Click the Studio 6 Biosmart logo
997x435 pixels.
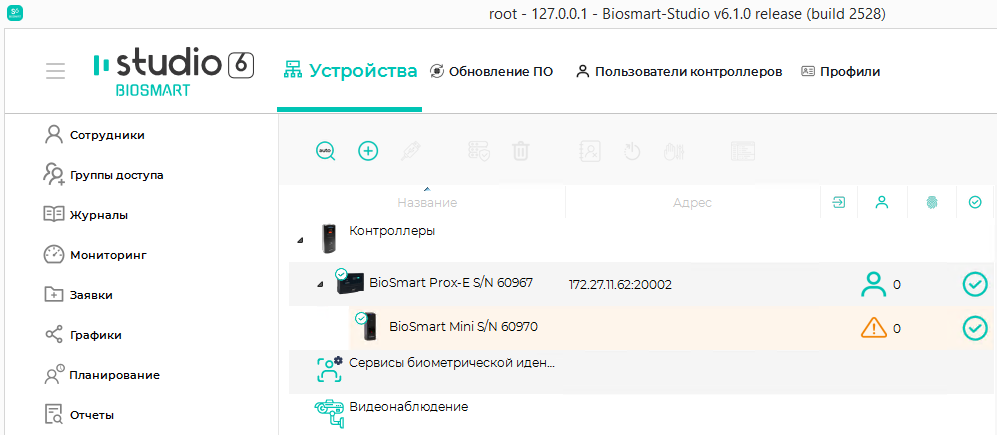[174, 71]
